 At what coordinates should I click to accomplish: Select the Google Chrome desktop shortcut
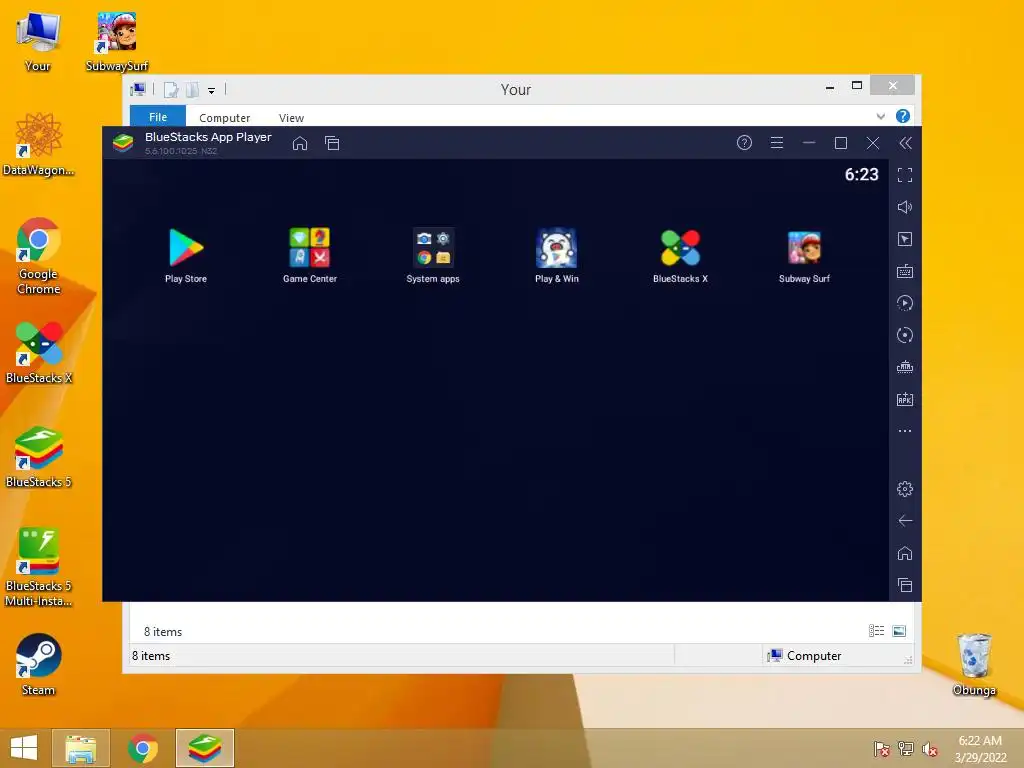39,255
